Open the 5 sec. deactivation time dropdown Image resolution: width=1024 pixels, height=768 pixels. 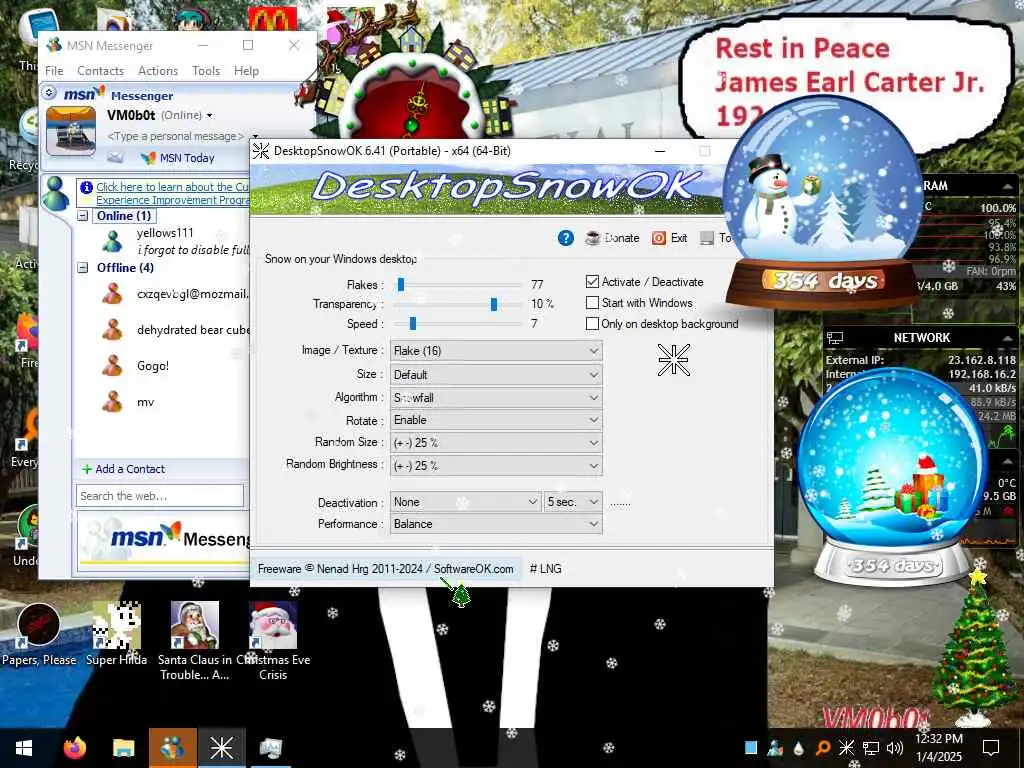(573, 502)
